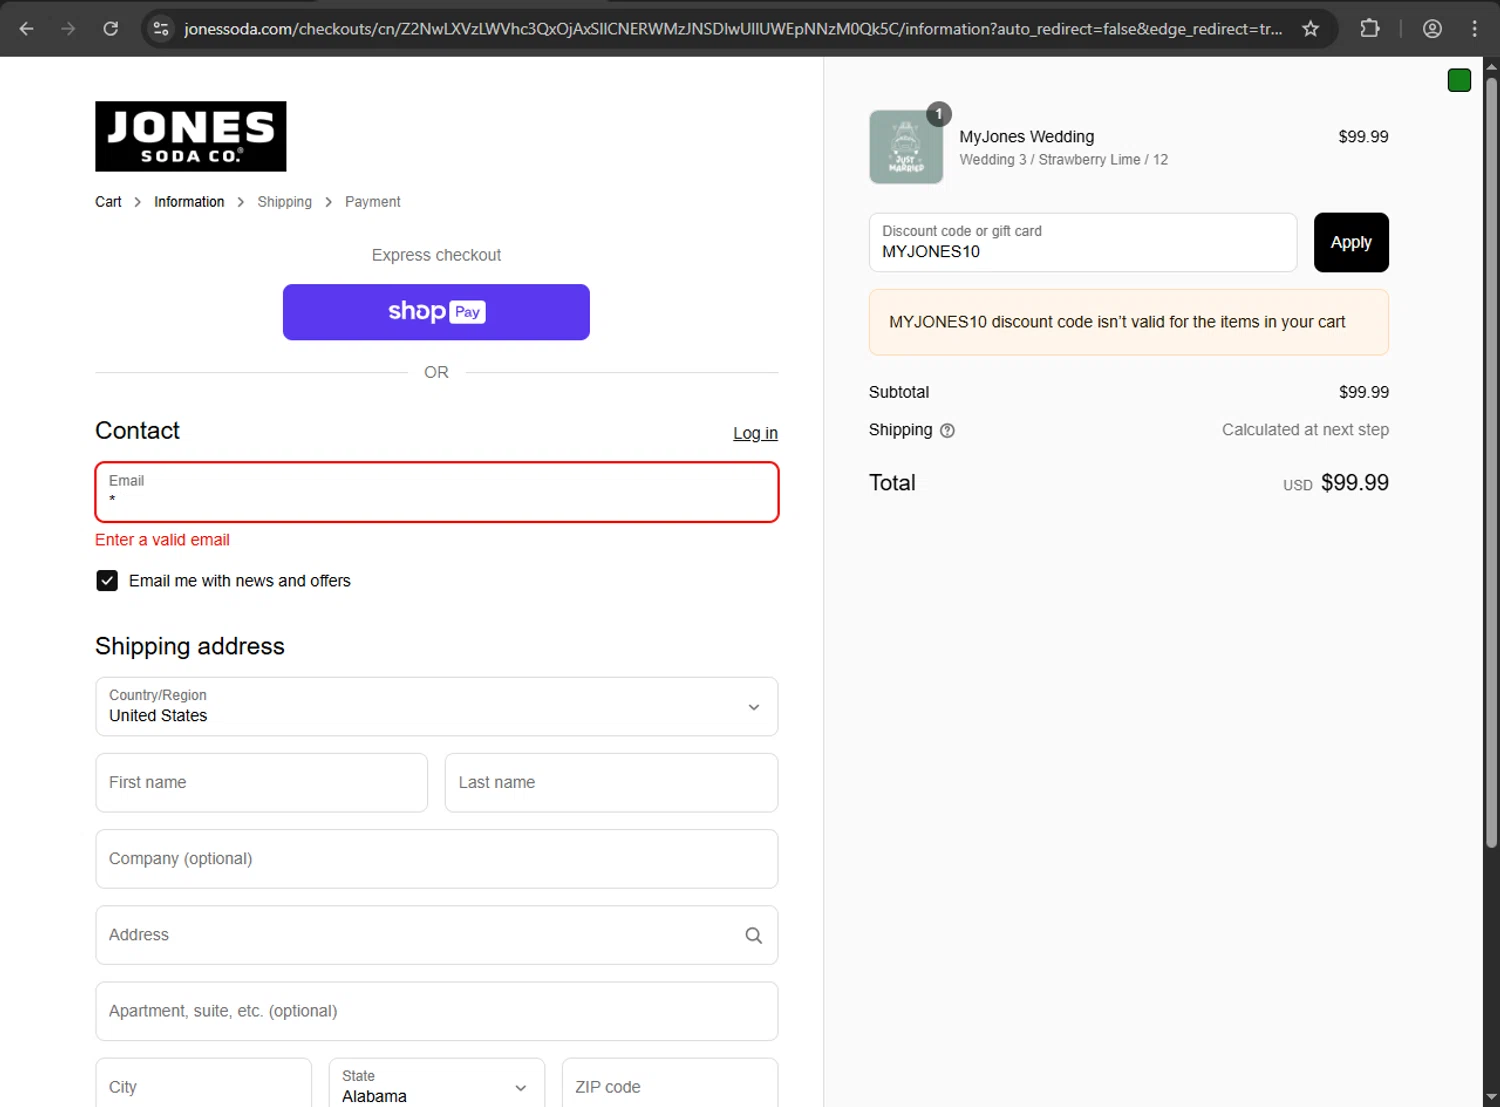The width and height of the screenshot is (1500, 1107).
Task: Click the Total $99.99 amount
Action: (1355, 483)
